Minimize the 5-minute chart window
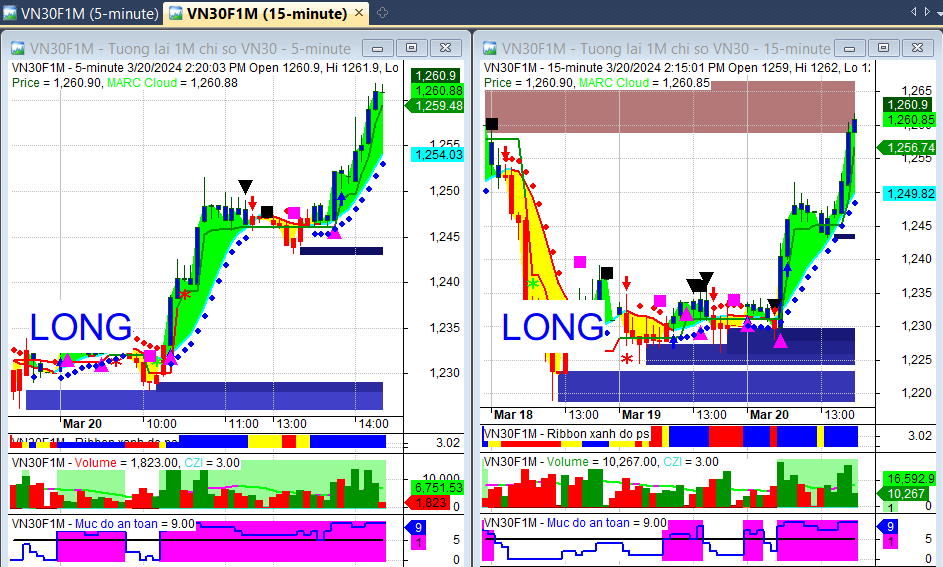 coord(378,48)
